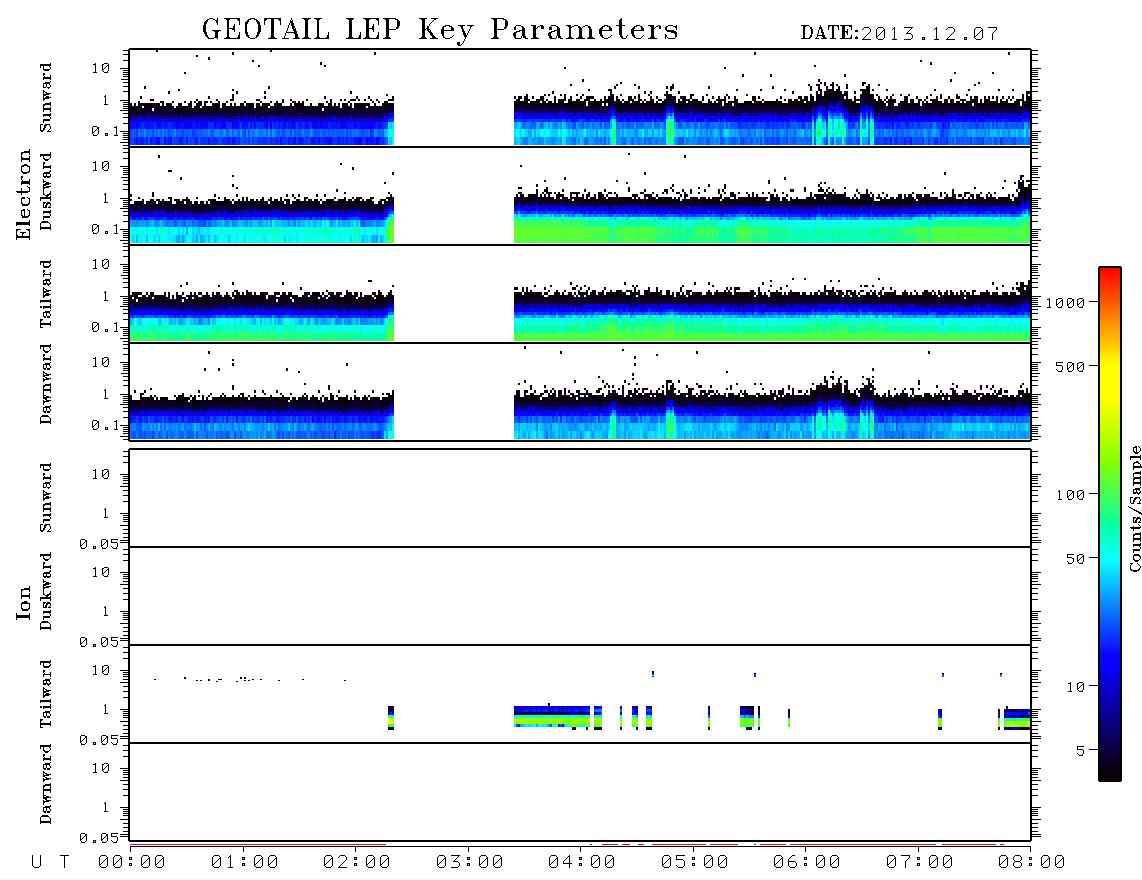
Task: Click the 08:00 time axis label
Action: click(x=1031, y=863)
